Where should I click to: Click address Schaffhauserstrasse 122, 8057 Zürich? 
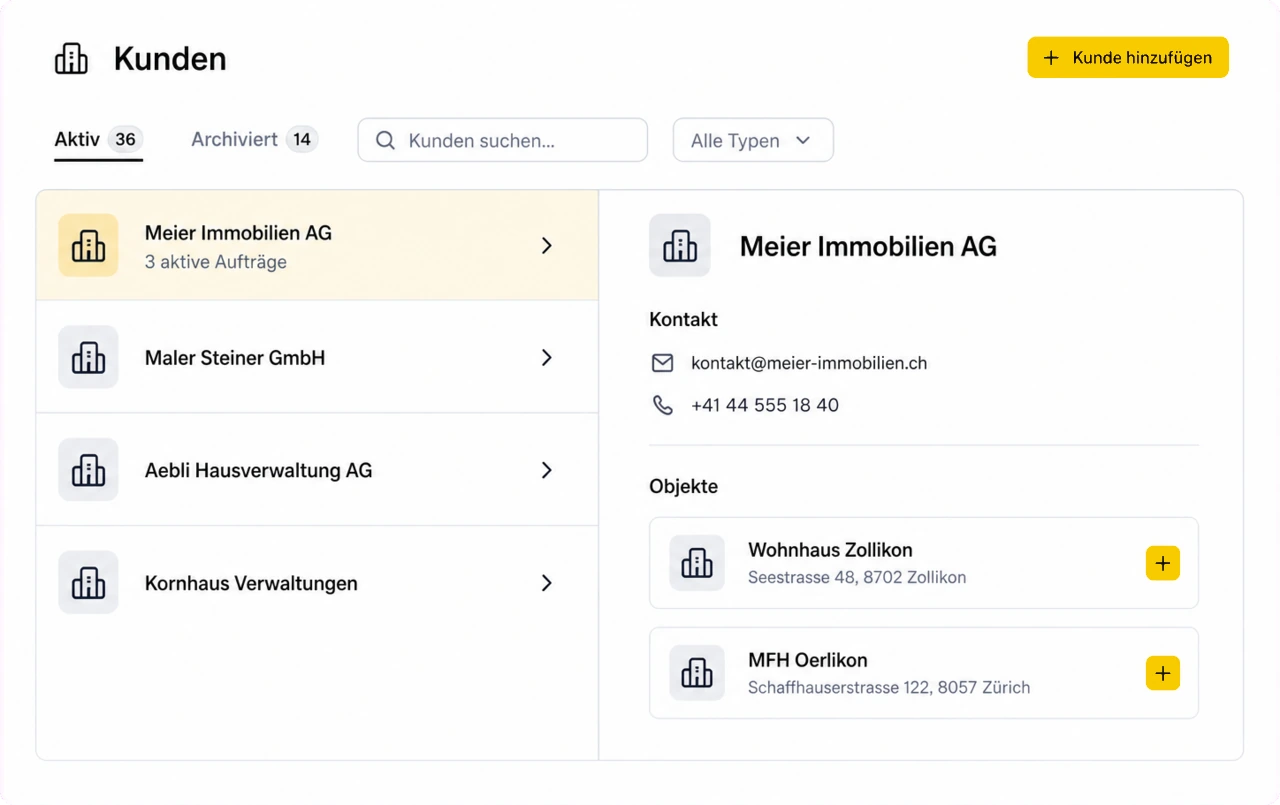coord(889,687)
